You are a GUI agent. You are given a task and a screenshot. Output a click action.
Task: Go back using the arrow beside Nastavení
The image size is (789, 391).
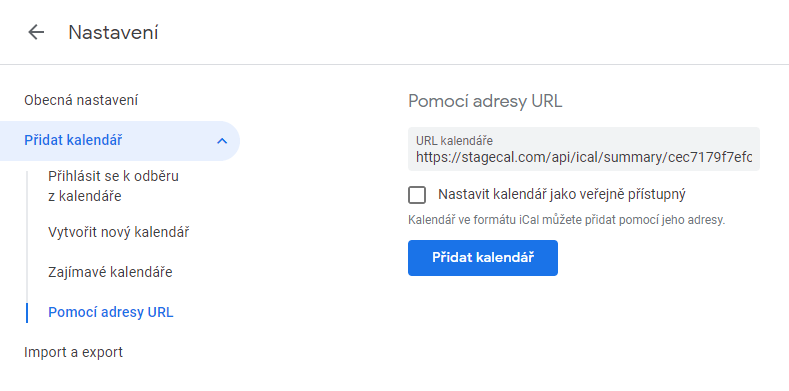(x=36, y=33)
